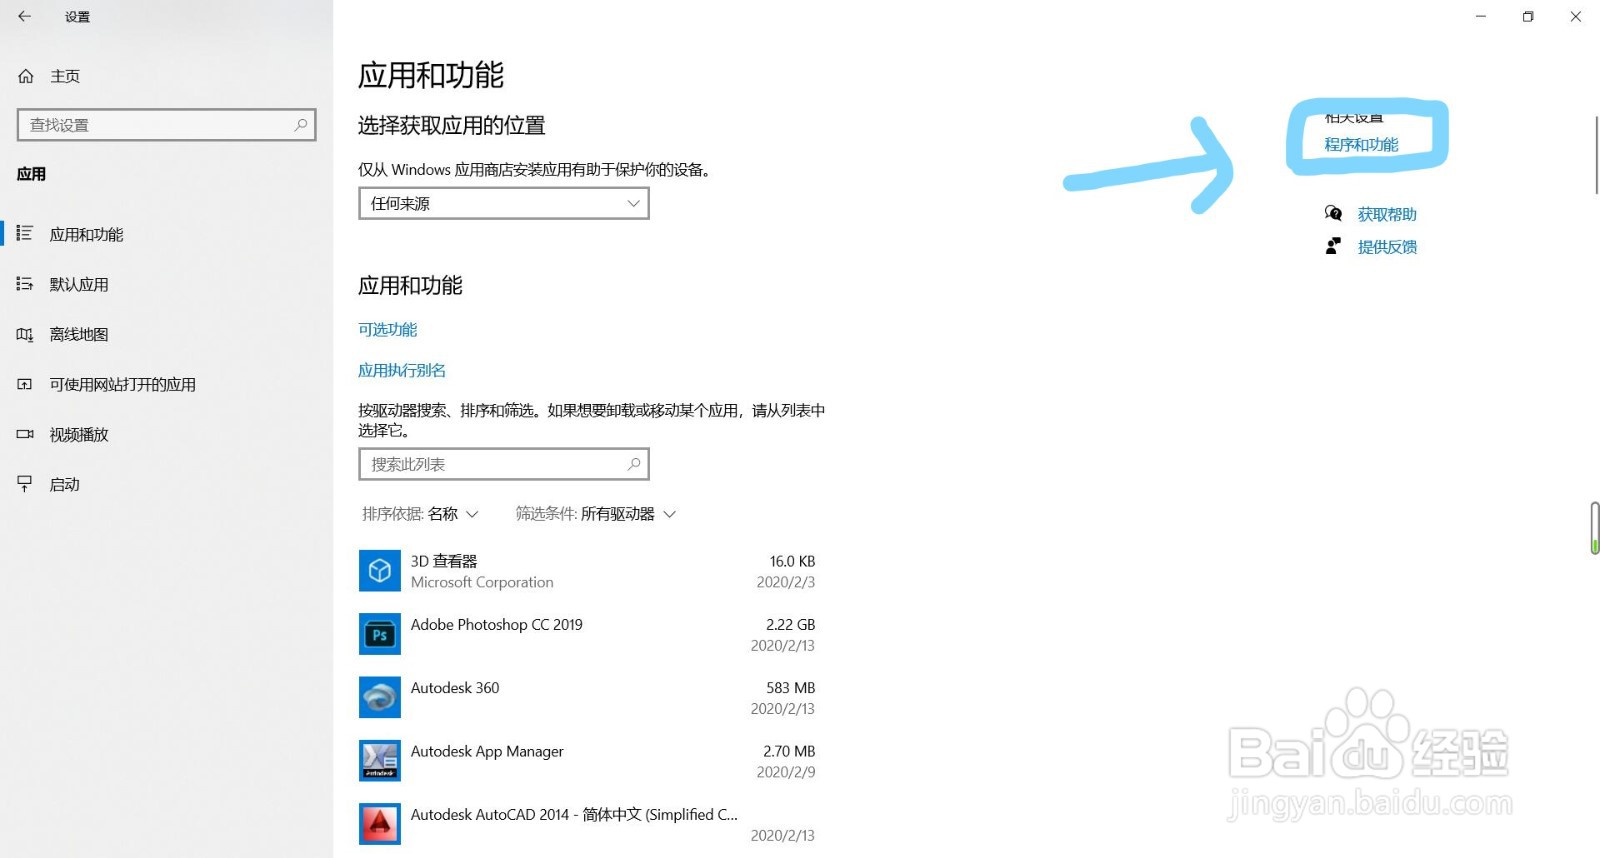The width and height of the screenshot is (1600, 858).
Task: Select the Autodesk 360 row
Action: (x=588, y=697)
